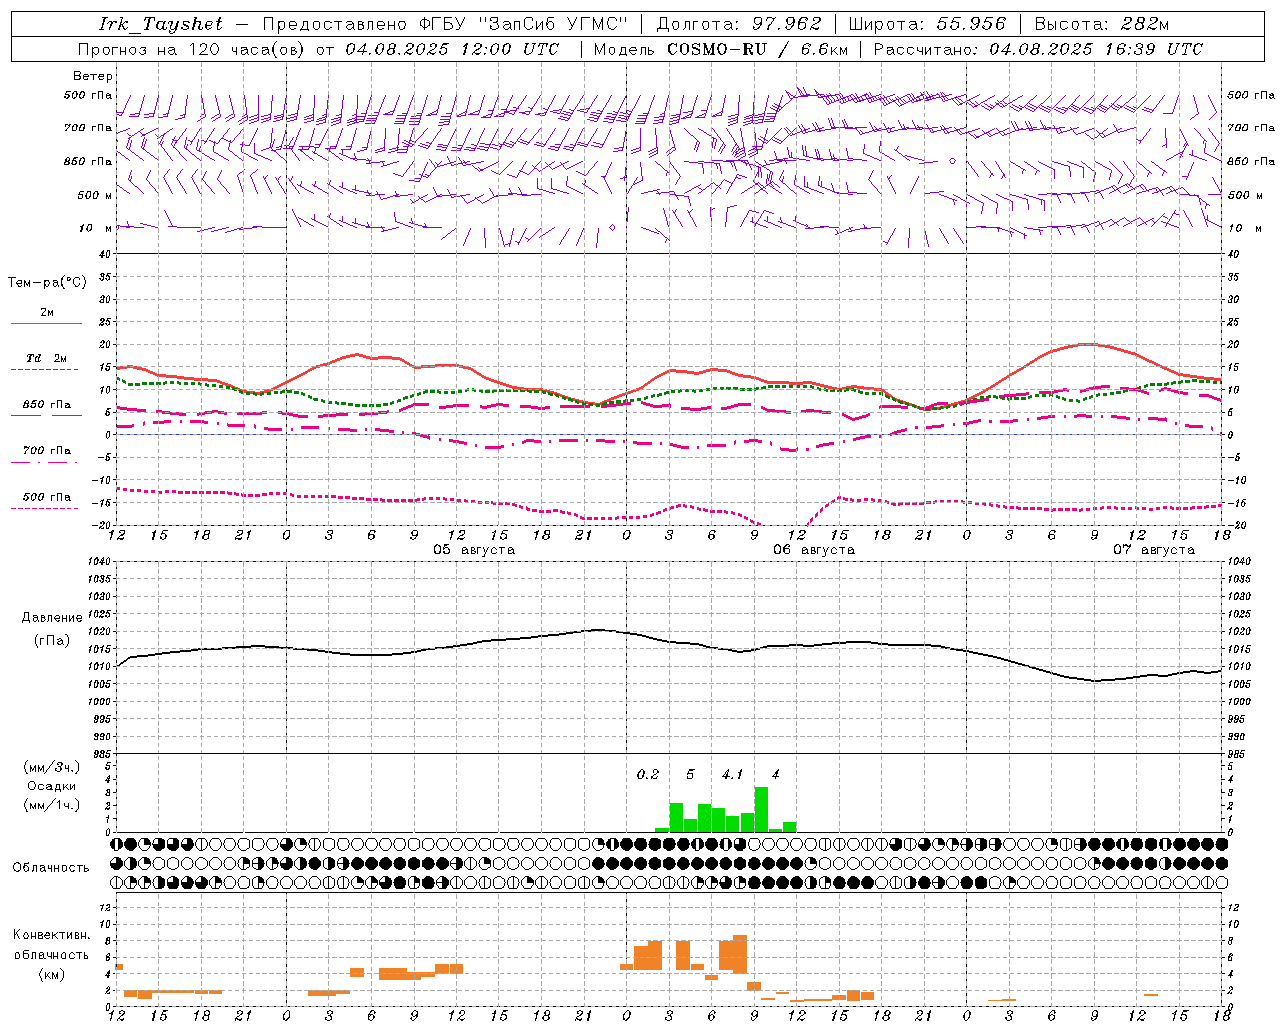Click the 06 августа date label
The width and height of the screenshot is (1280, 1024).
click(814, 550)
